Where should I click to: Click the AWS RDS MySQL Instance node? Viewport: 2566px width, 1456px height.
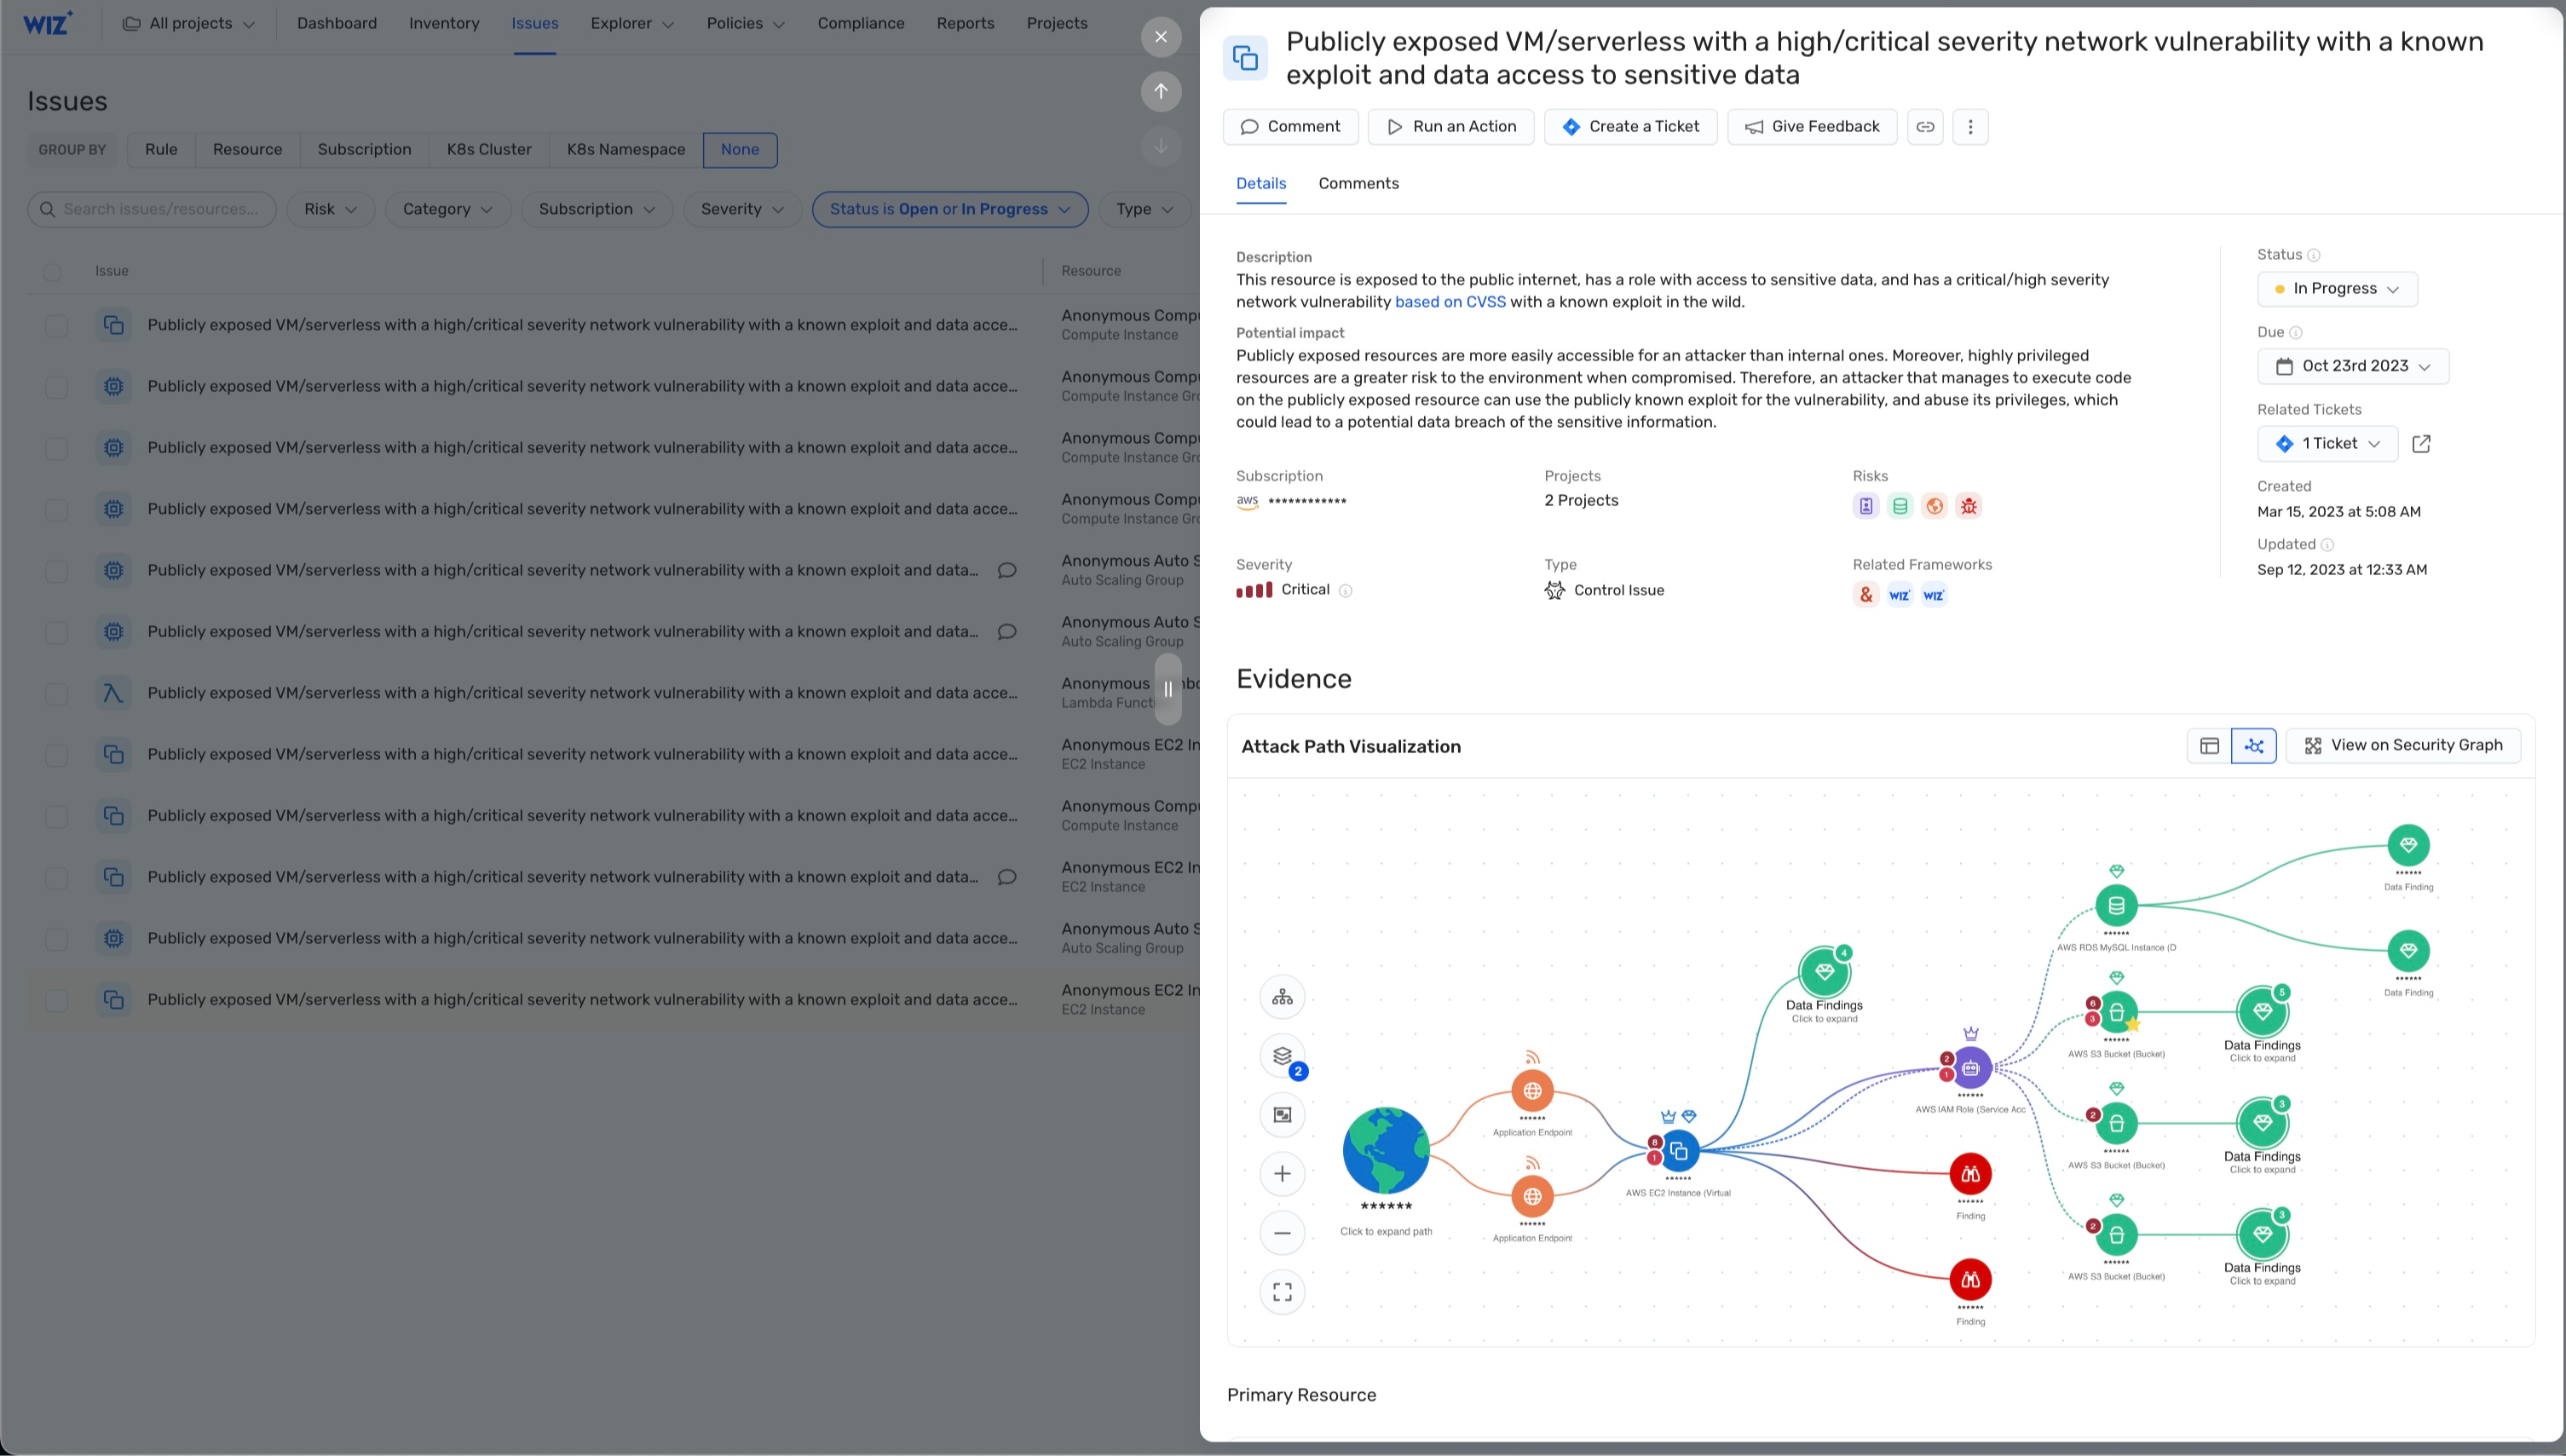coord(2116,906)
